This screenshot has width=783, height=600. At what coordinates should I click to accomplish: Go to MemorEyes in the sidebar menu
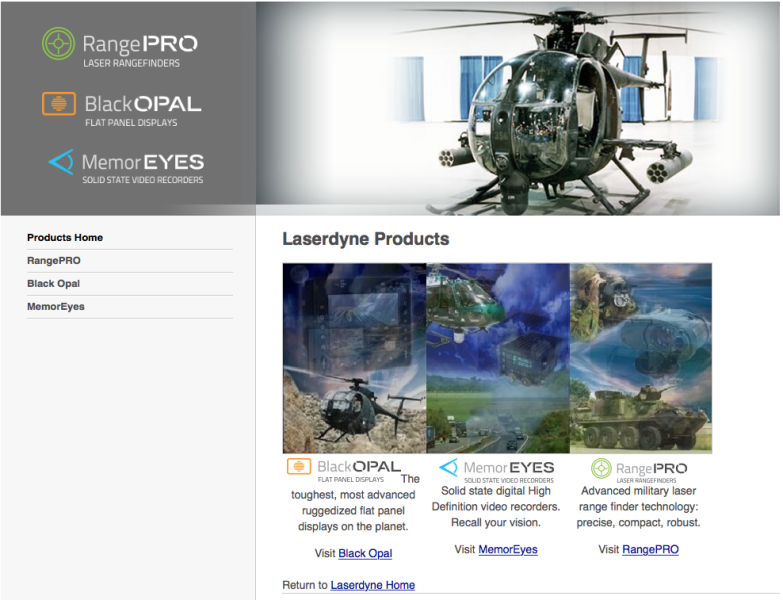[56, 307]
